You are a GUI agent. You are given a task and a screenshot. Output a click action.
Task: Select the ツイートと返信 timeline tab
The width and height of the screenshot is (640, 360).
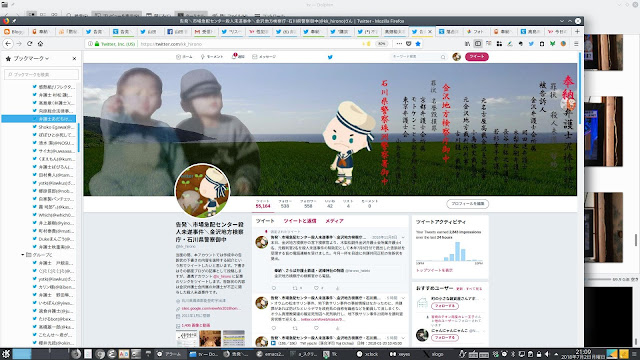[300, 221]
